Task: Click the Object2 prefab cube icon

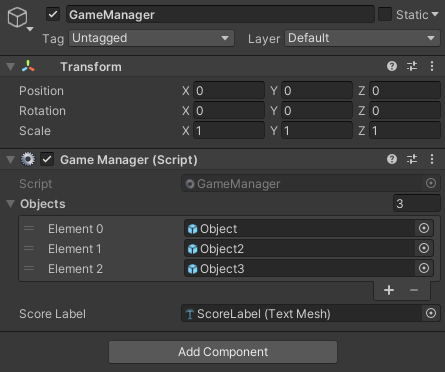Action: click(192, 249)
